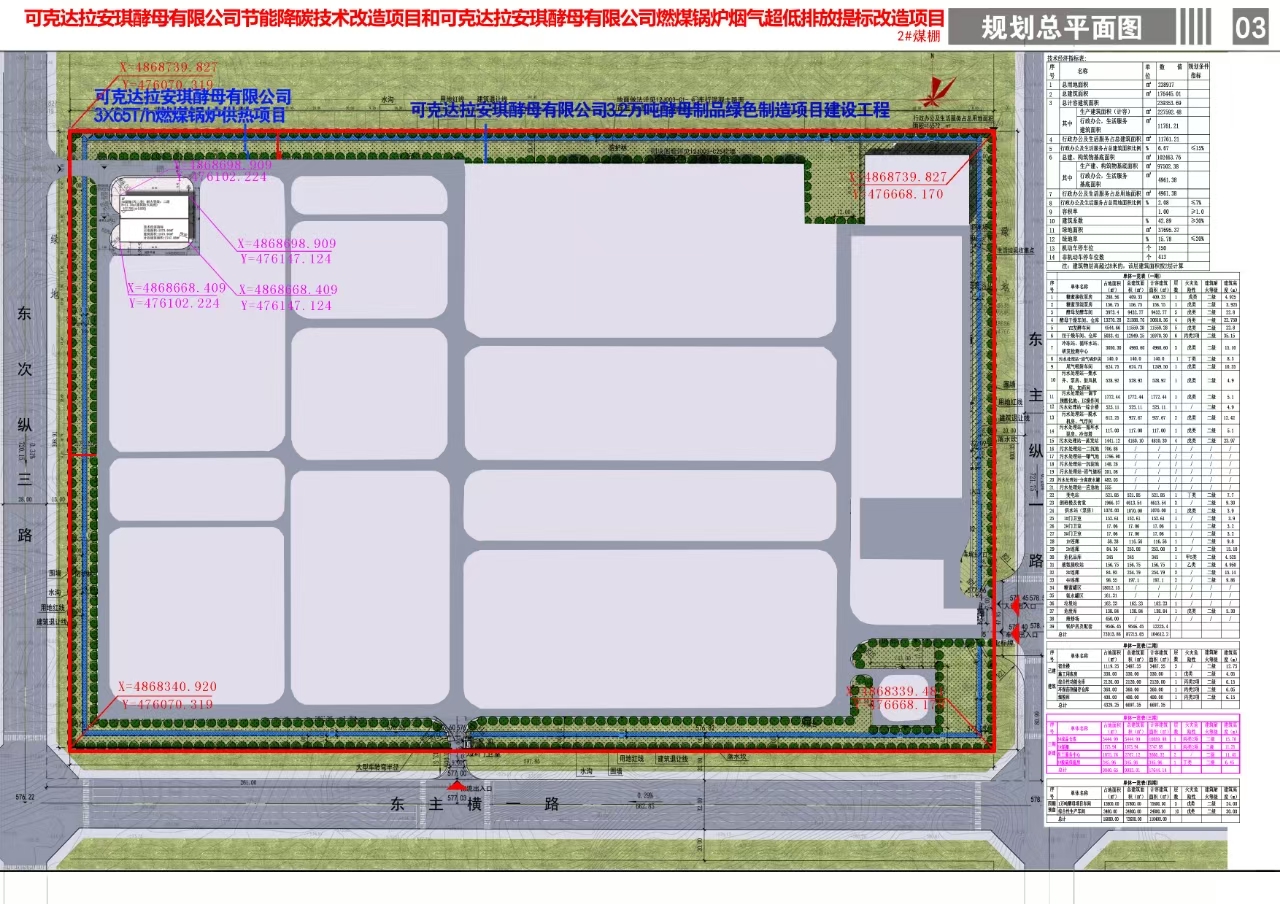Click the 技术经济指标表 table title
The image size is (1280, 904).
(x=1067, y=58)
